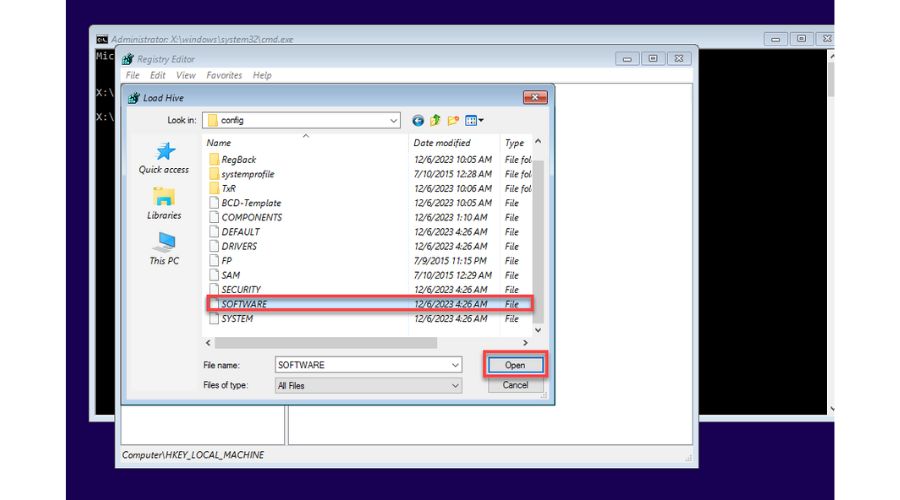Create a new folder icon
Viewport: 900px width, 500px height.
[453, 121]
